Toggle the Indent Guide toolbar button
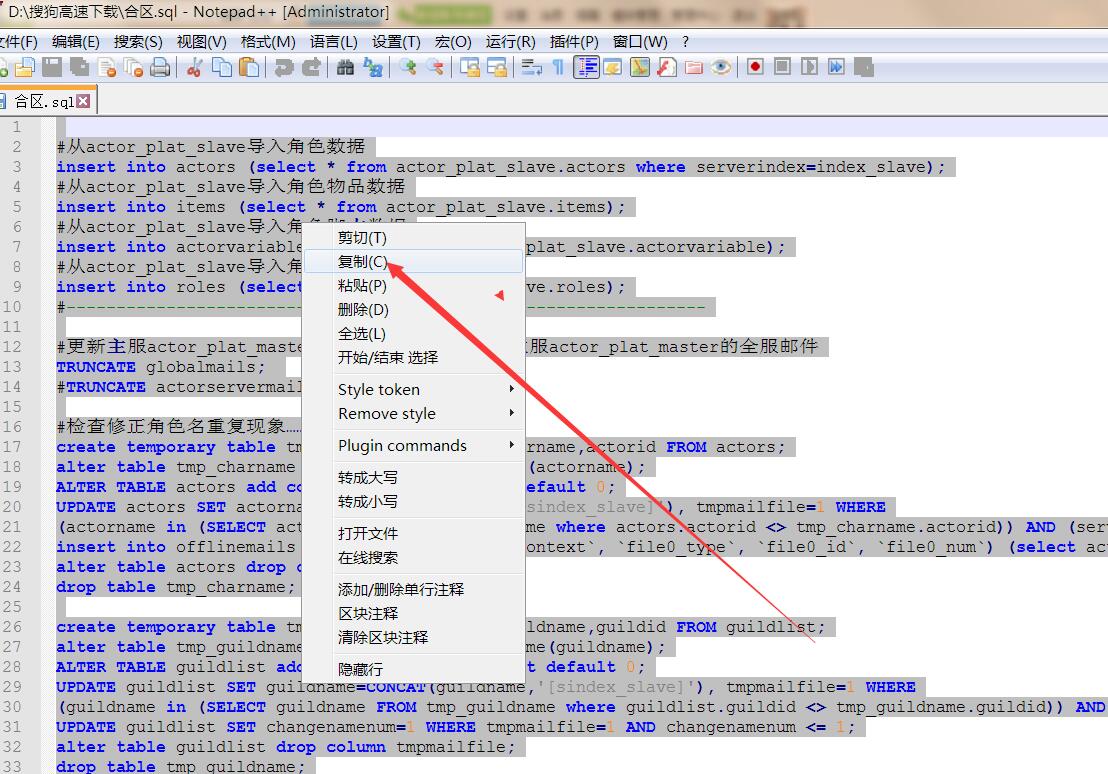Screen dimensions: 1108x774 586,67
